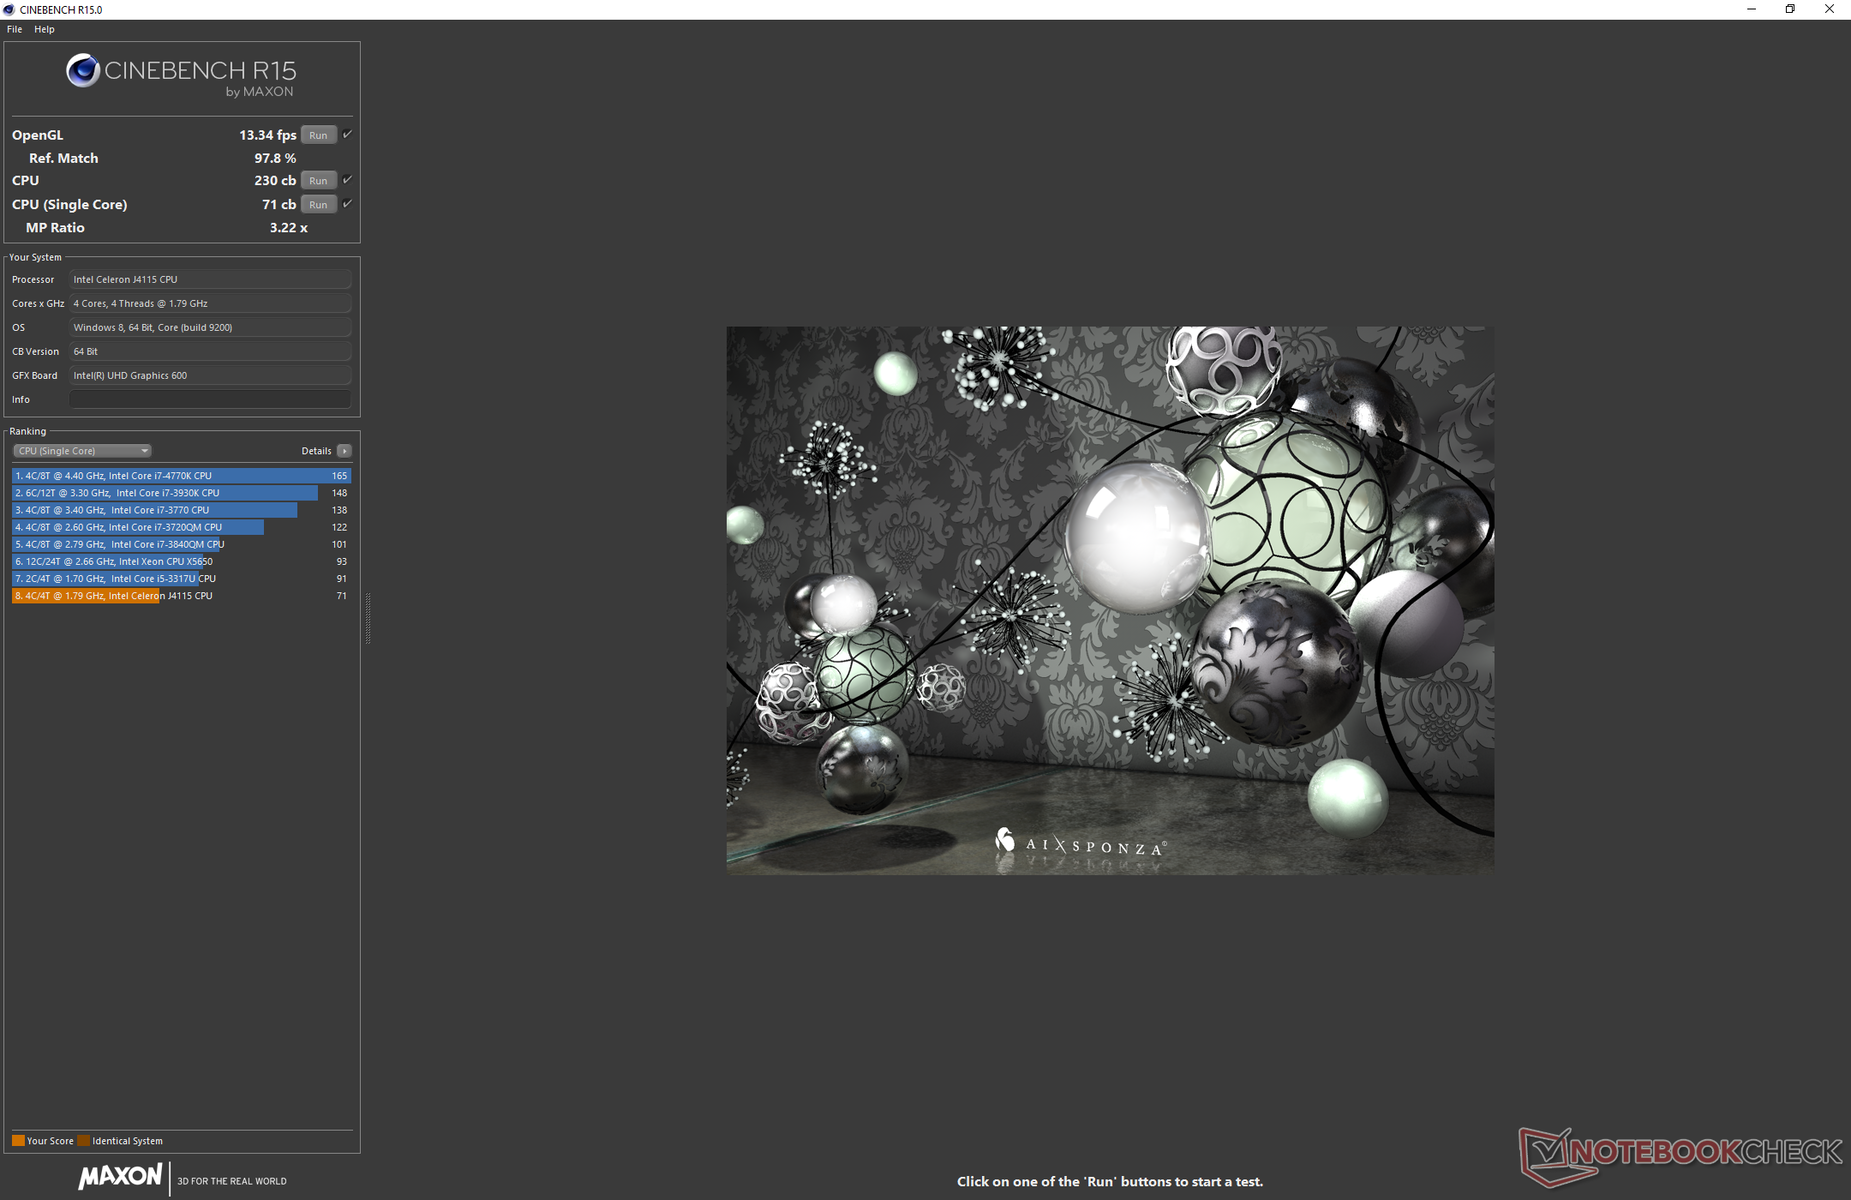Viewport: 1851px width, 1200px height.
Task: Restore down the Cinebench window
Action: point(1790,9)
